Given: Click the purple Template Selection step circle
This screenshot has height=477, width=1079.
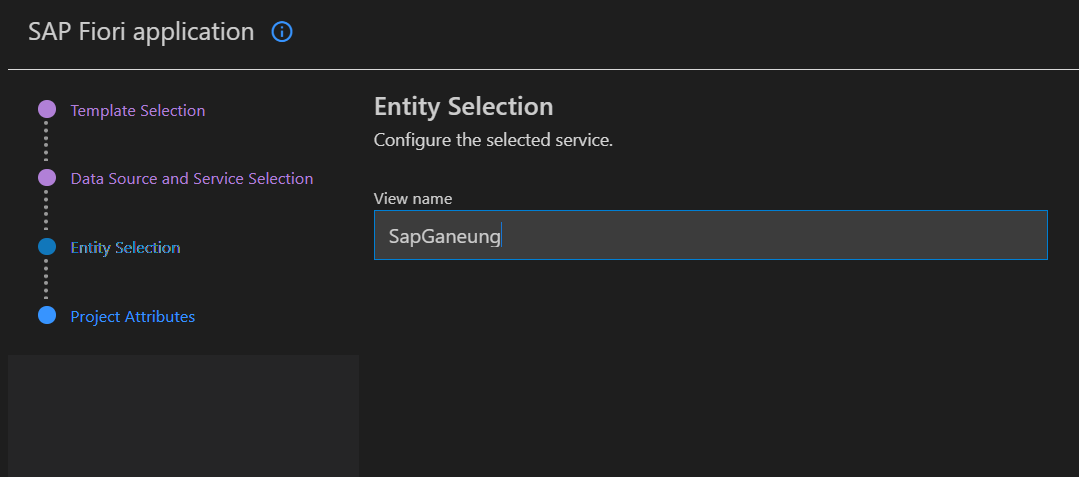Looking at the screenshot, I should click(47, 109).
